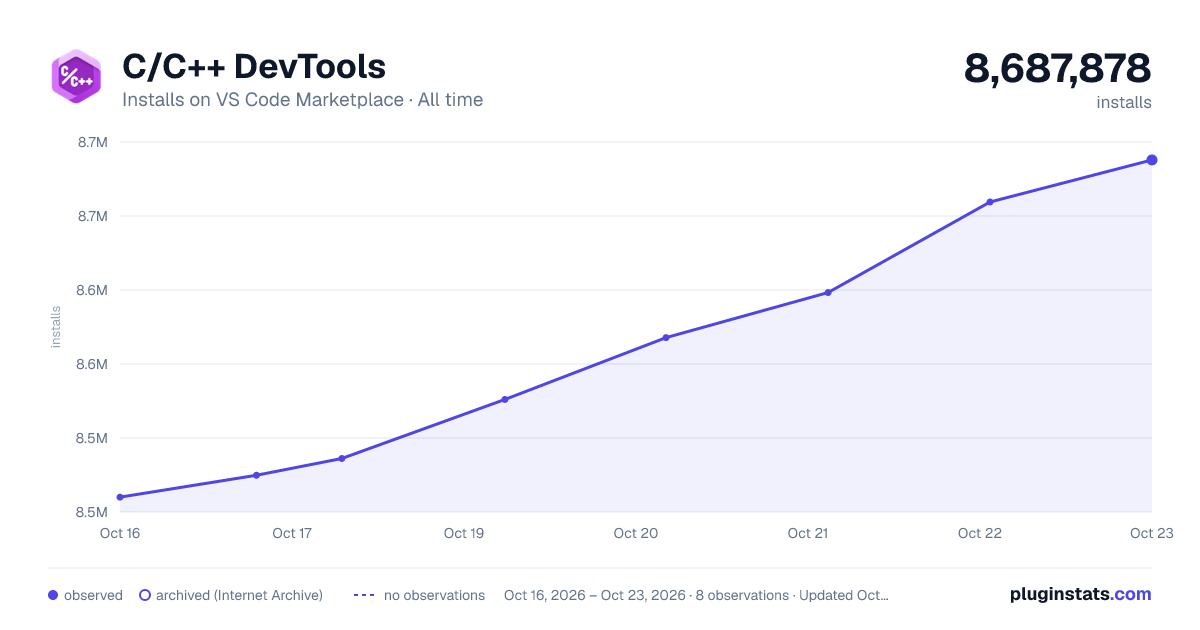Click the filled observed legend dot
The width and height of the screenshot is (1200, 630).
point(53,595)
